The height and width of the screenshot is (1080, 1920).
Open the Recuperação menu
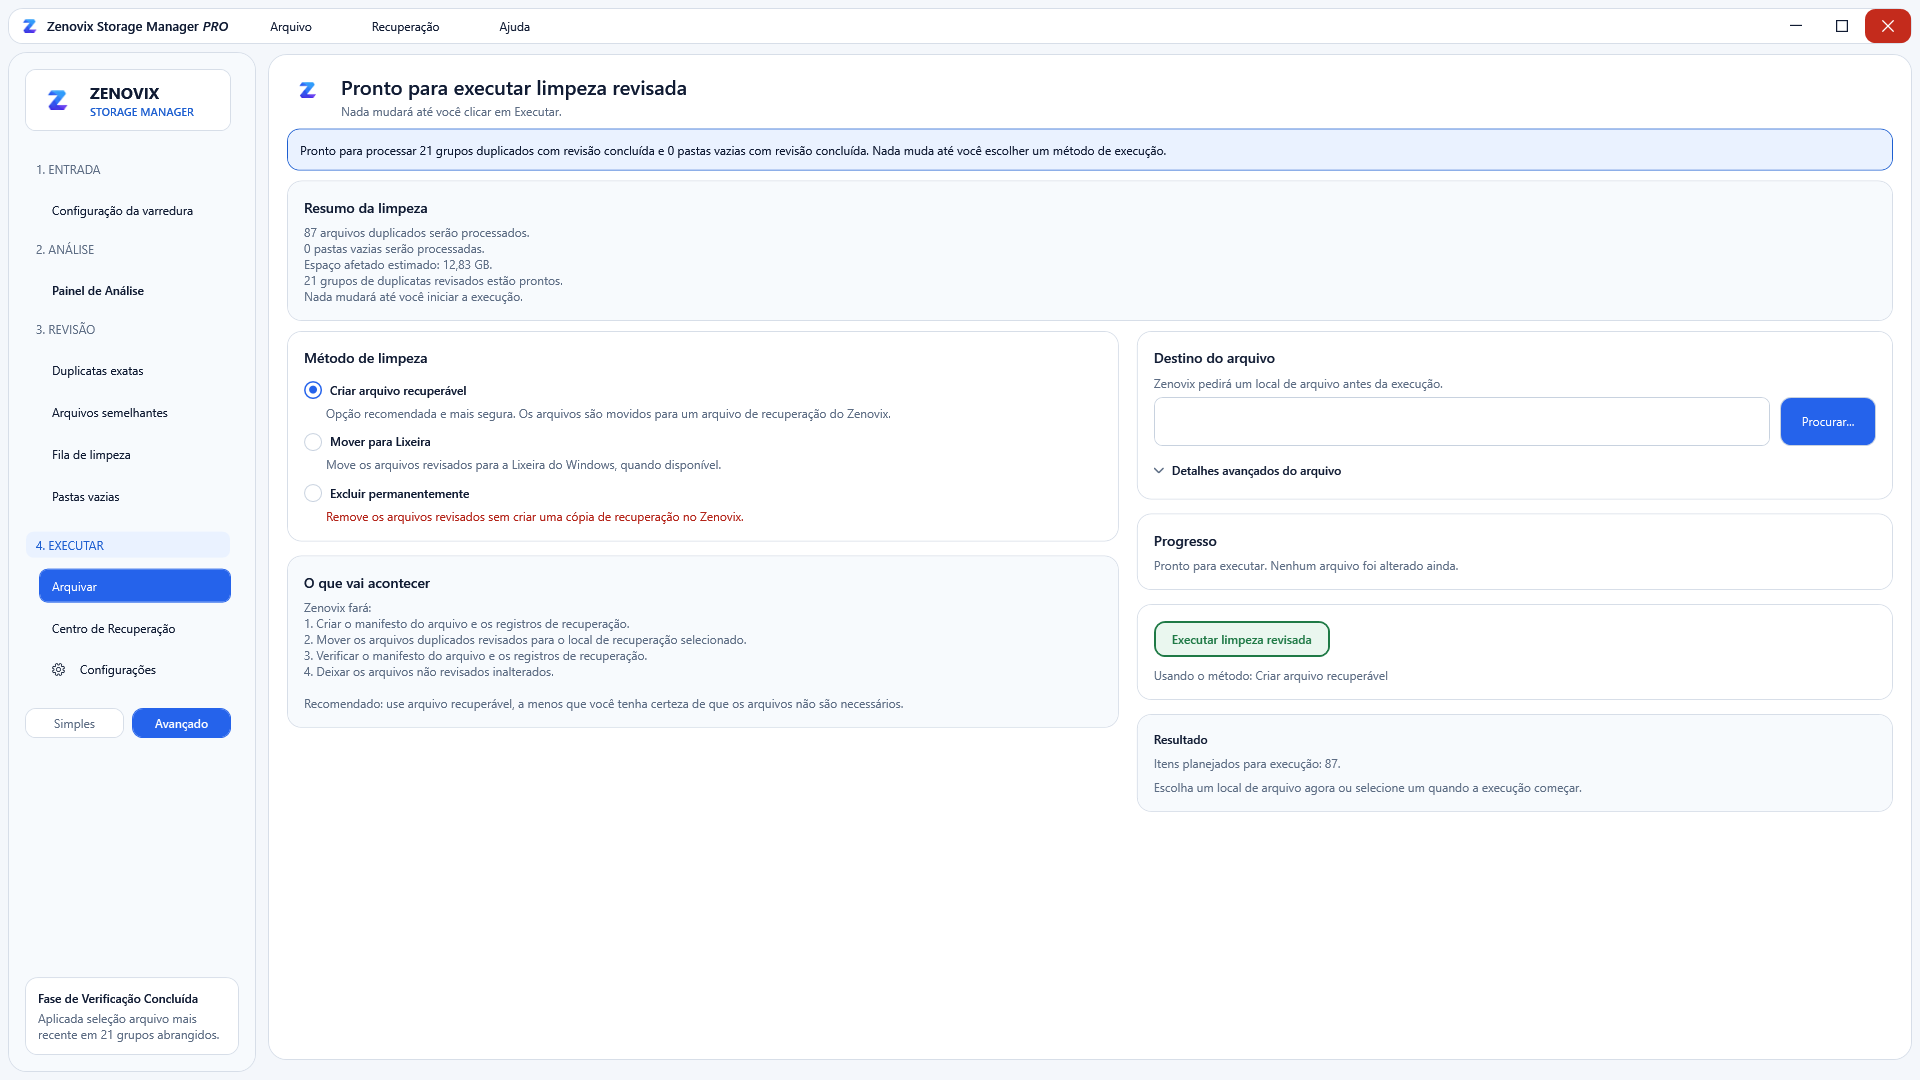[405, 27]
